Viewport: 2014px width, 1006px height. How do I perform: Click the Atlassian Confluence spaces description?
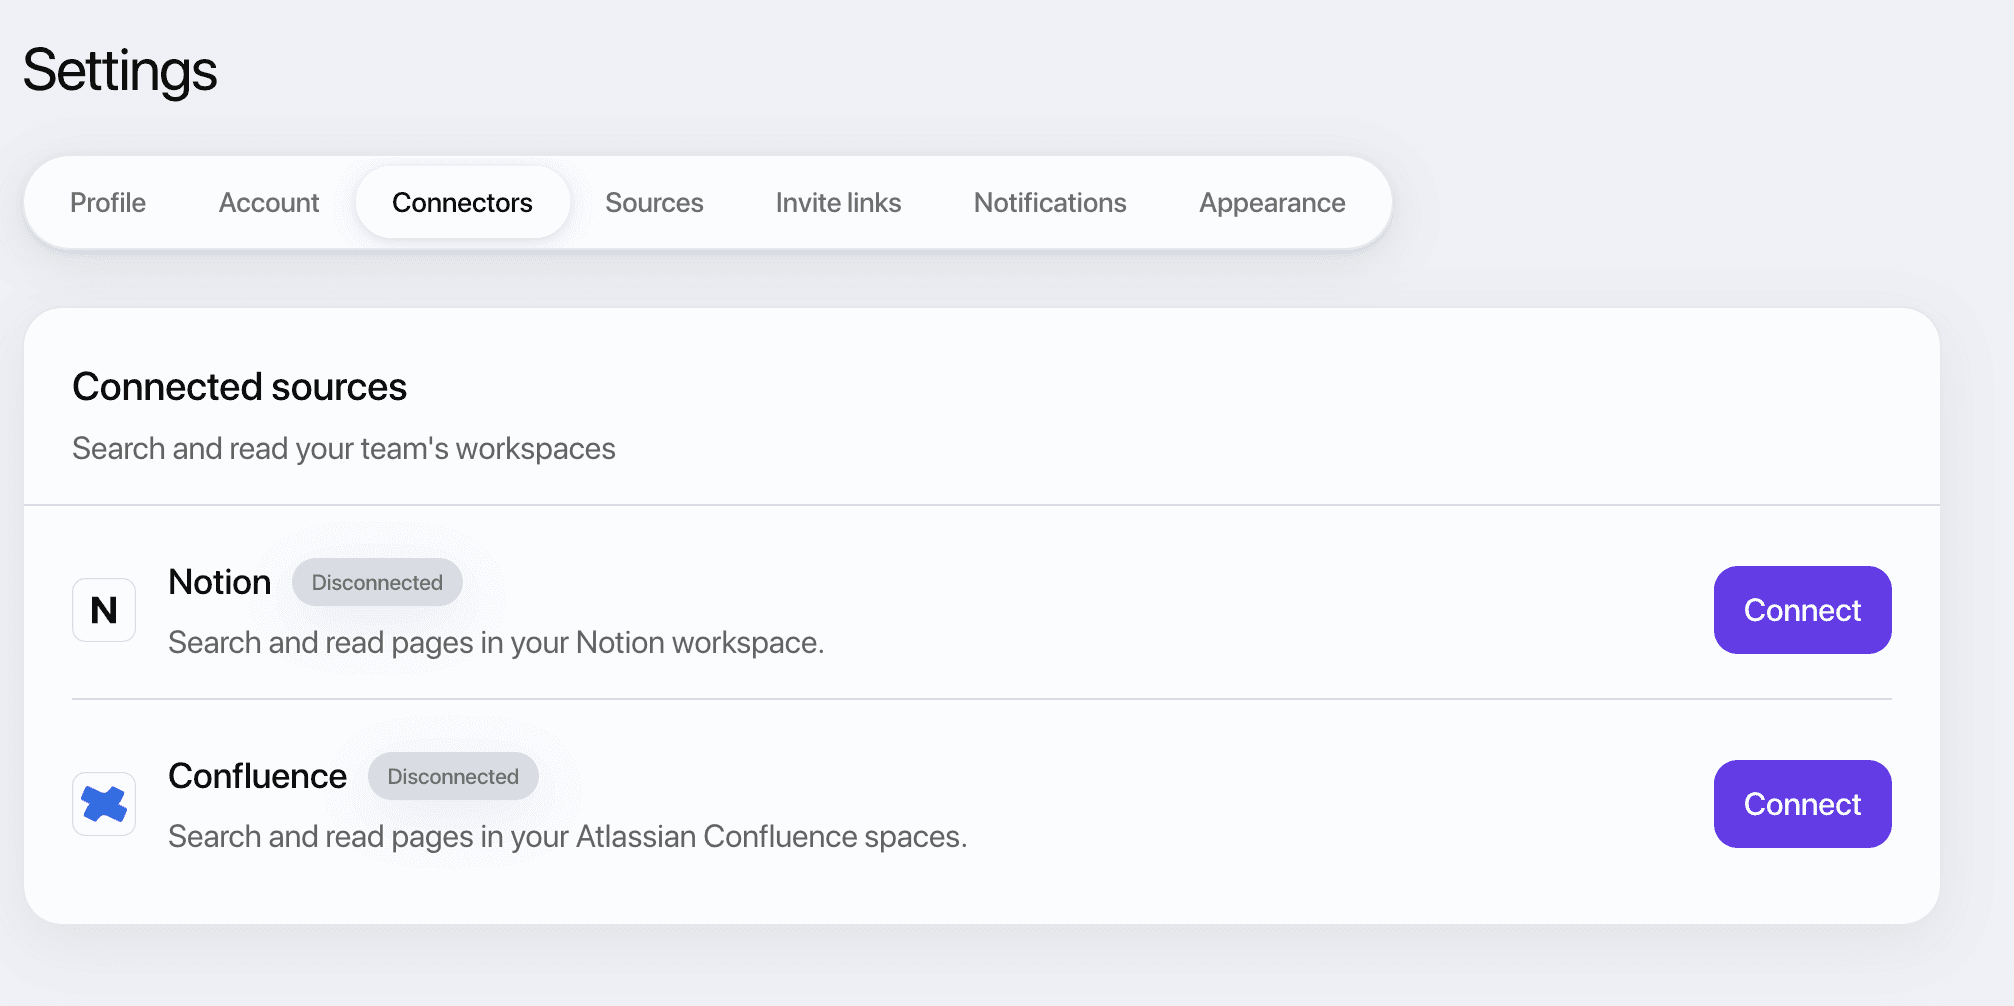click(x=568, y=836)
